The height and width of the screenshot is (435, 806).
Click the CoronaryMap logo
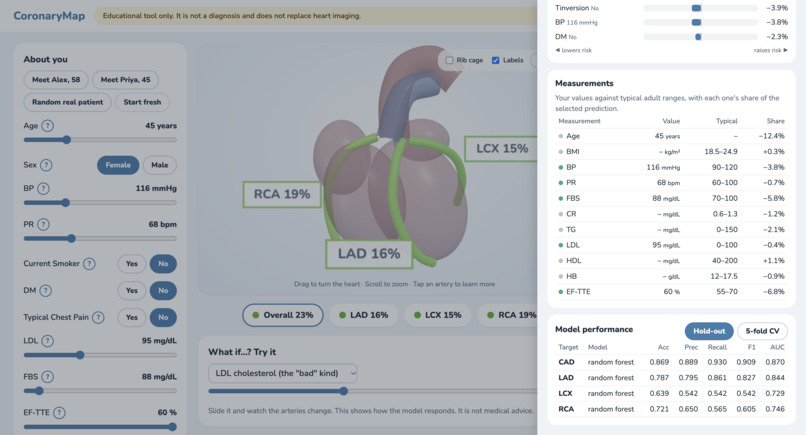click(49, 16)
